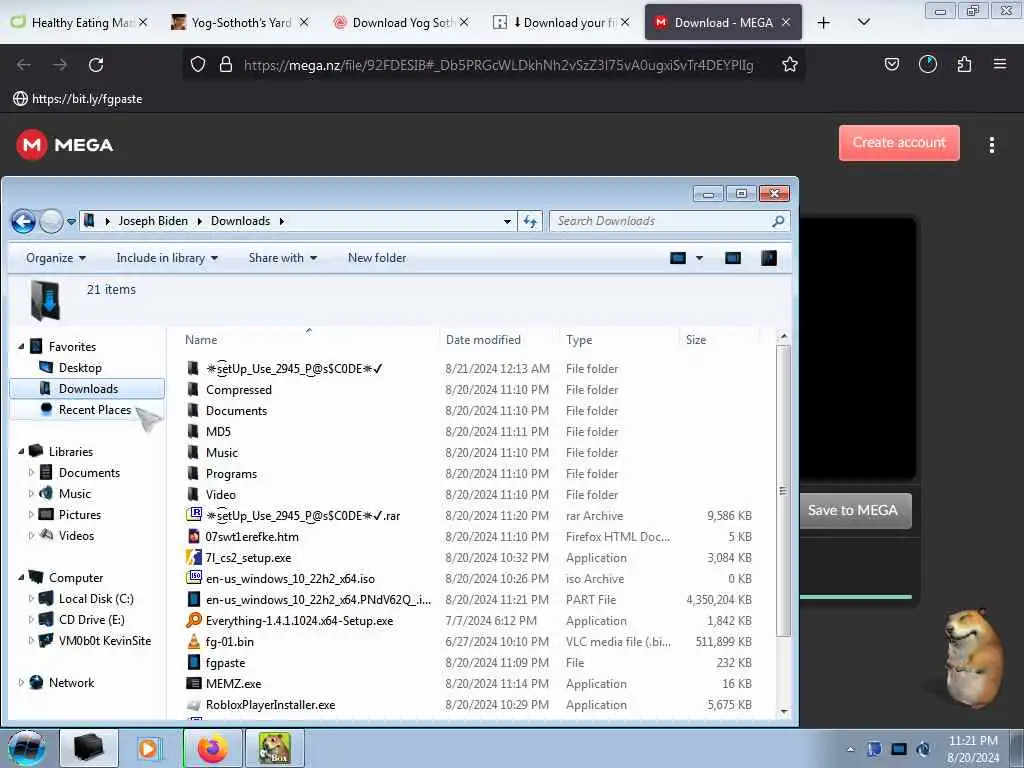
Task: Collapse the Favorites tree group
Action: click(21, 347)
